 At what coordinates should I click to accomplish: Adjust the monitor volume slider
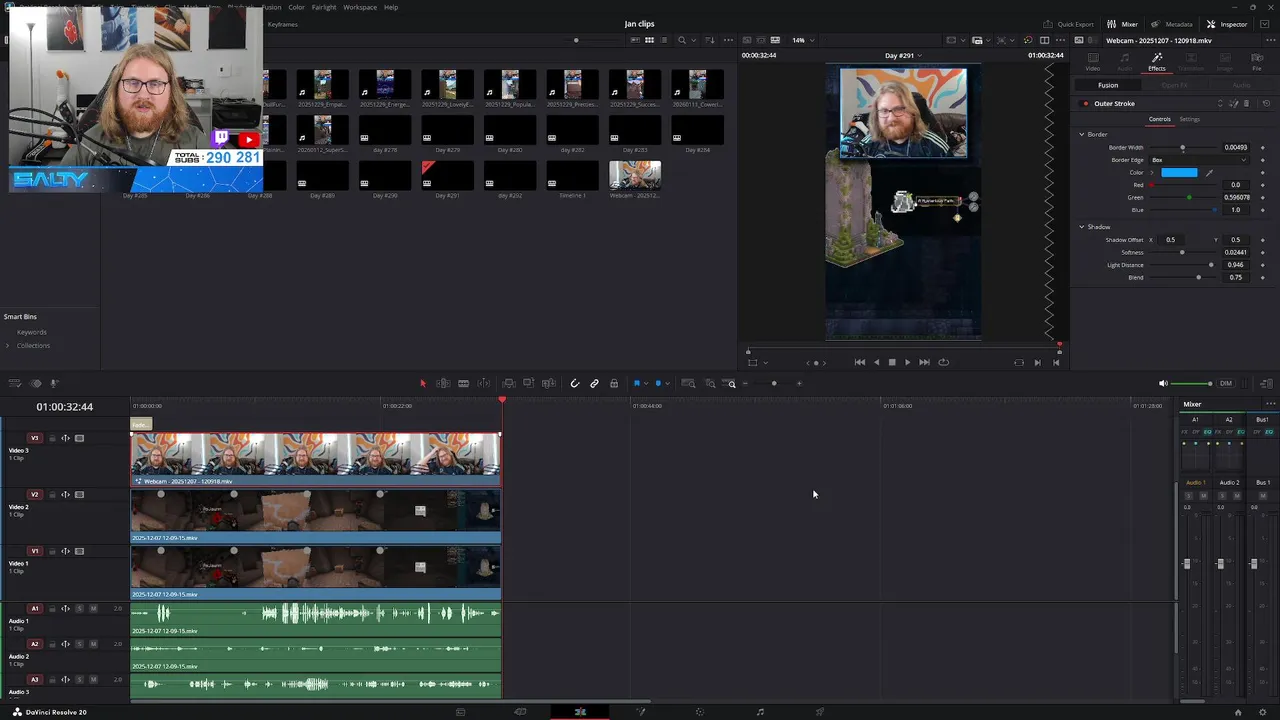1192,383
